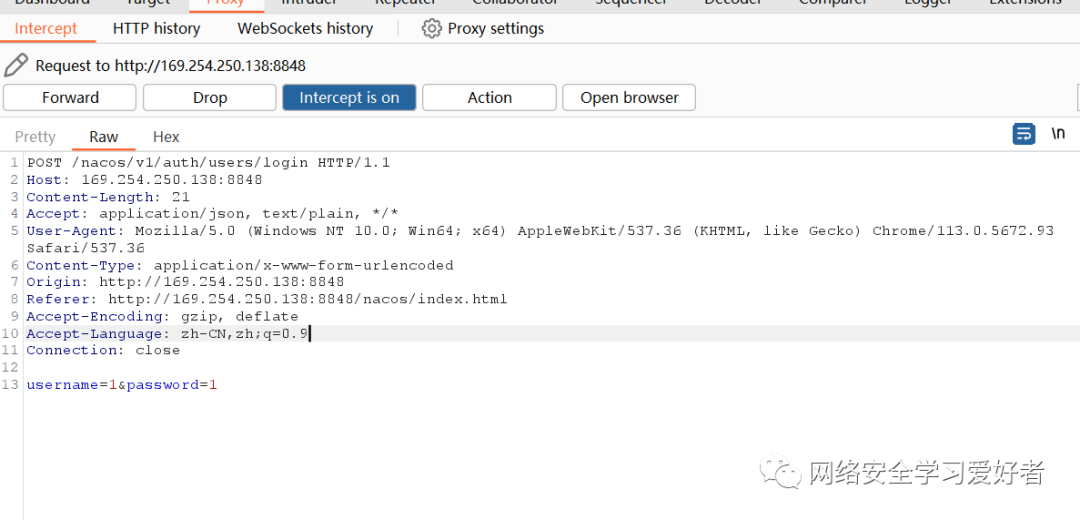Switch to the Intercept sub-tab
1080x520 pixels.
coord(45,29)
